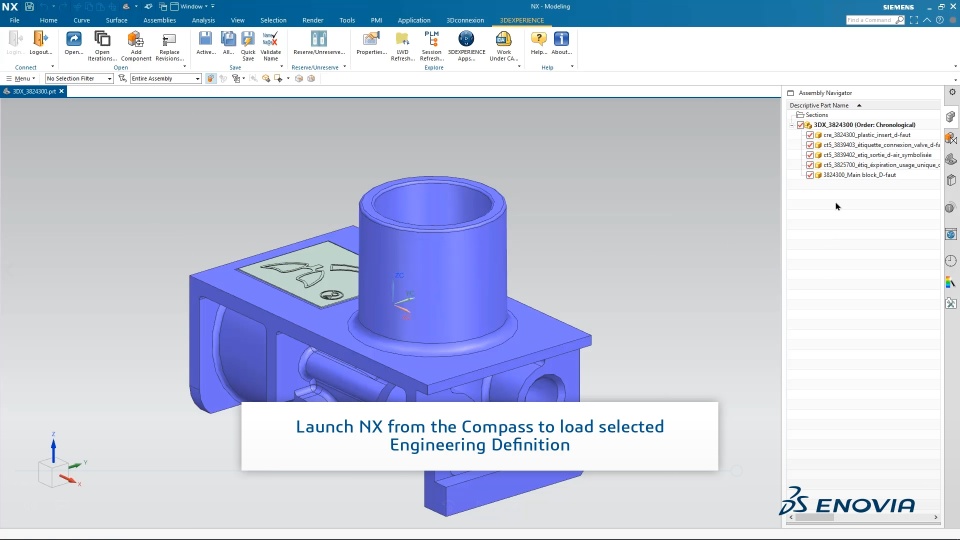This screenshot has height=540, width=960.
Task: Toggle full screen mode icon
Action: pos(913,20)
